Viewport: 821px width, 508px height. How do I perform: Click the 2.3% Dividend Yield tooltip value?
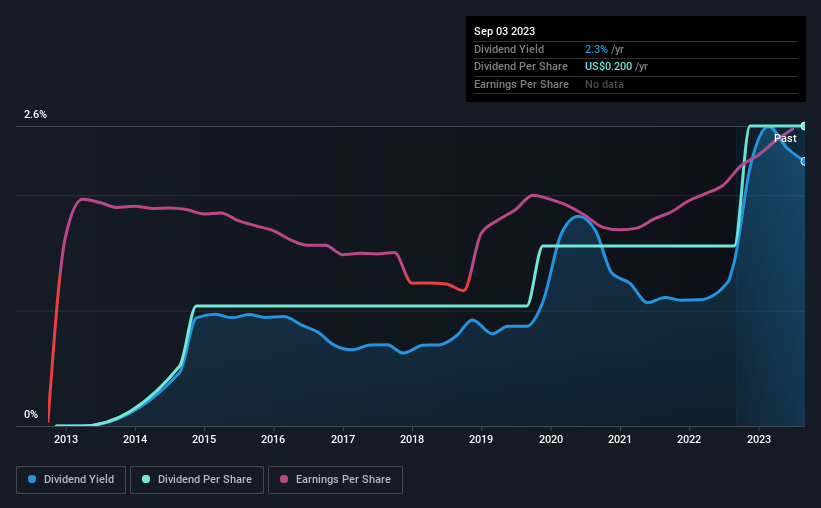coord(596,49)
